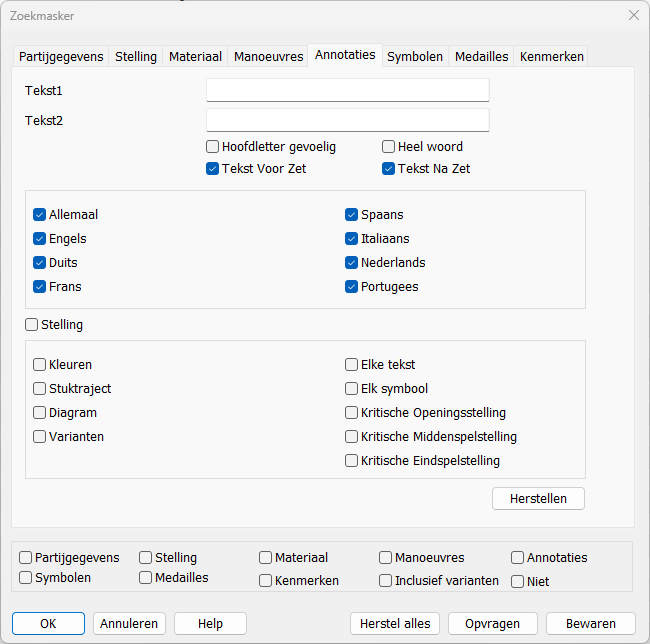Screen dimensions: 650x644
Task: Click the Tekst1 input field
Action: click(x=348, y=90)
